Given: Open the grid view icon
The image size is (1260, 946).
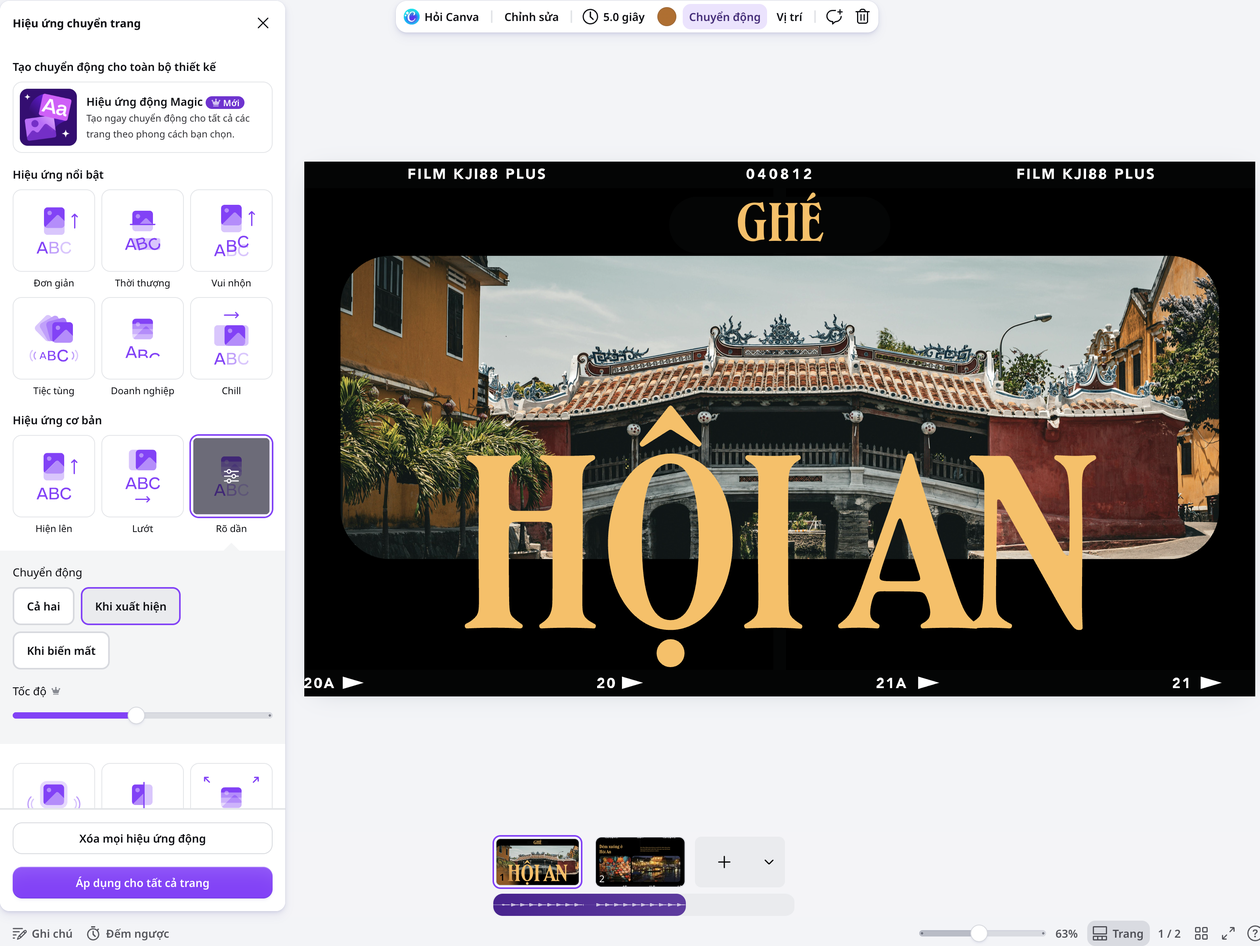Looking at the screenshot, I should 1202,933.
